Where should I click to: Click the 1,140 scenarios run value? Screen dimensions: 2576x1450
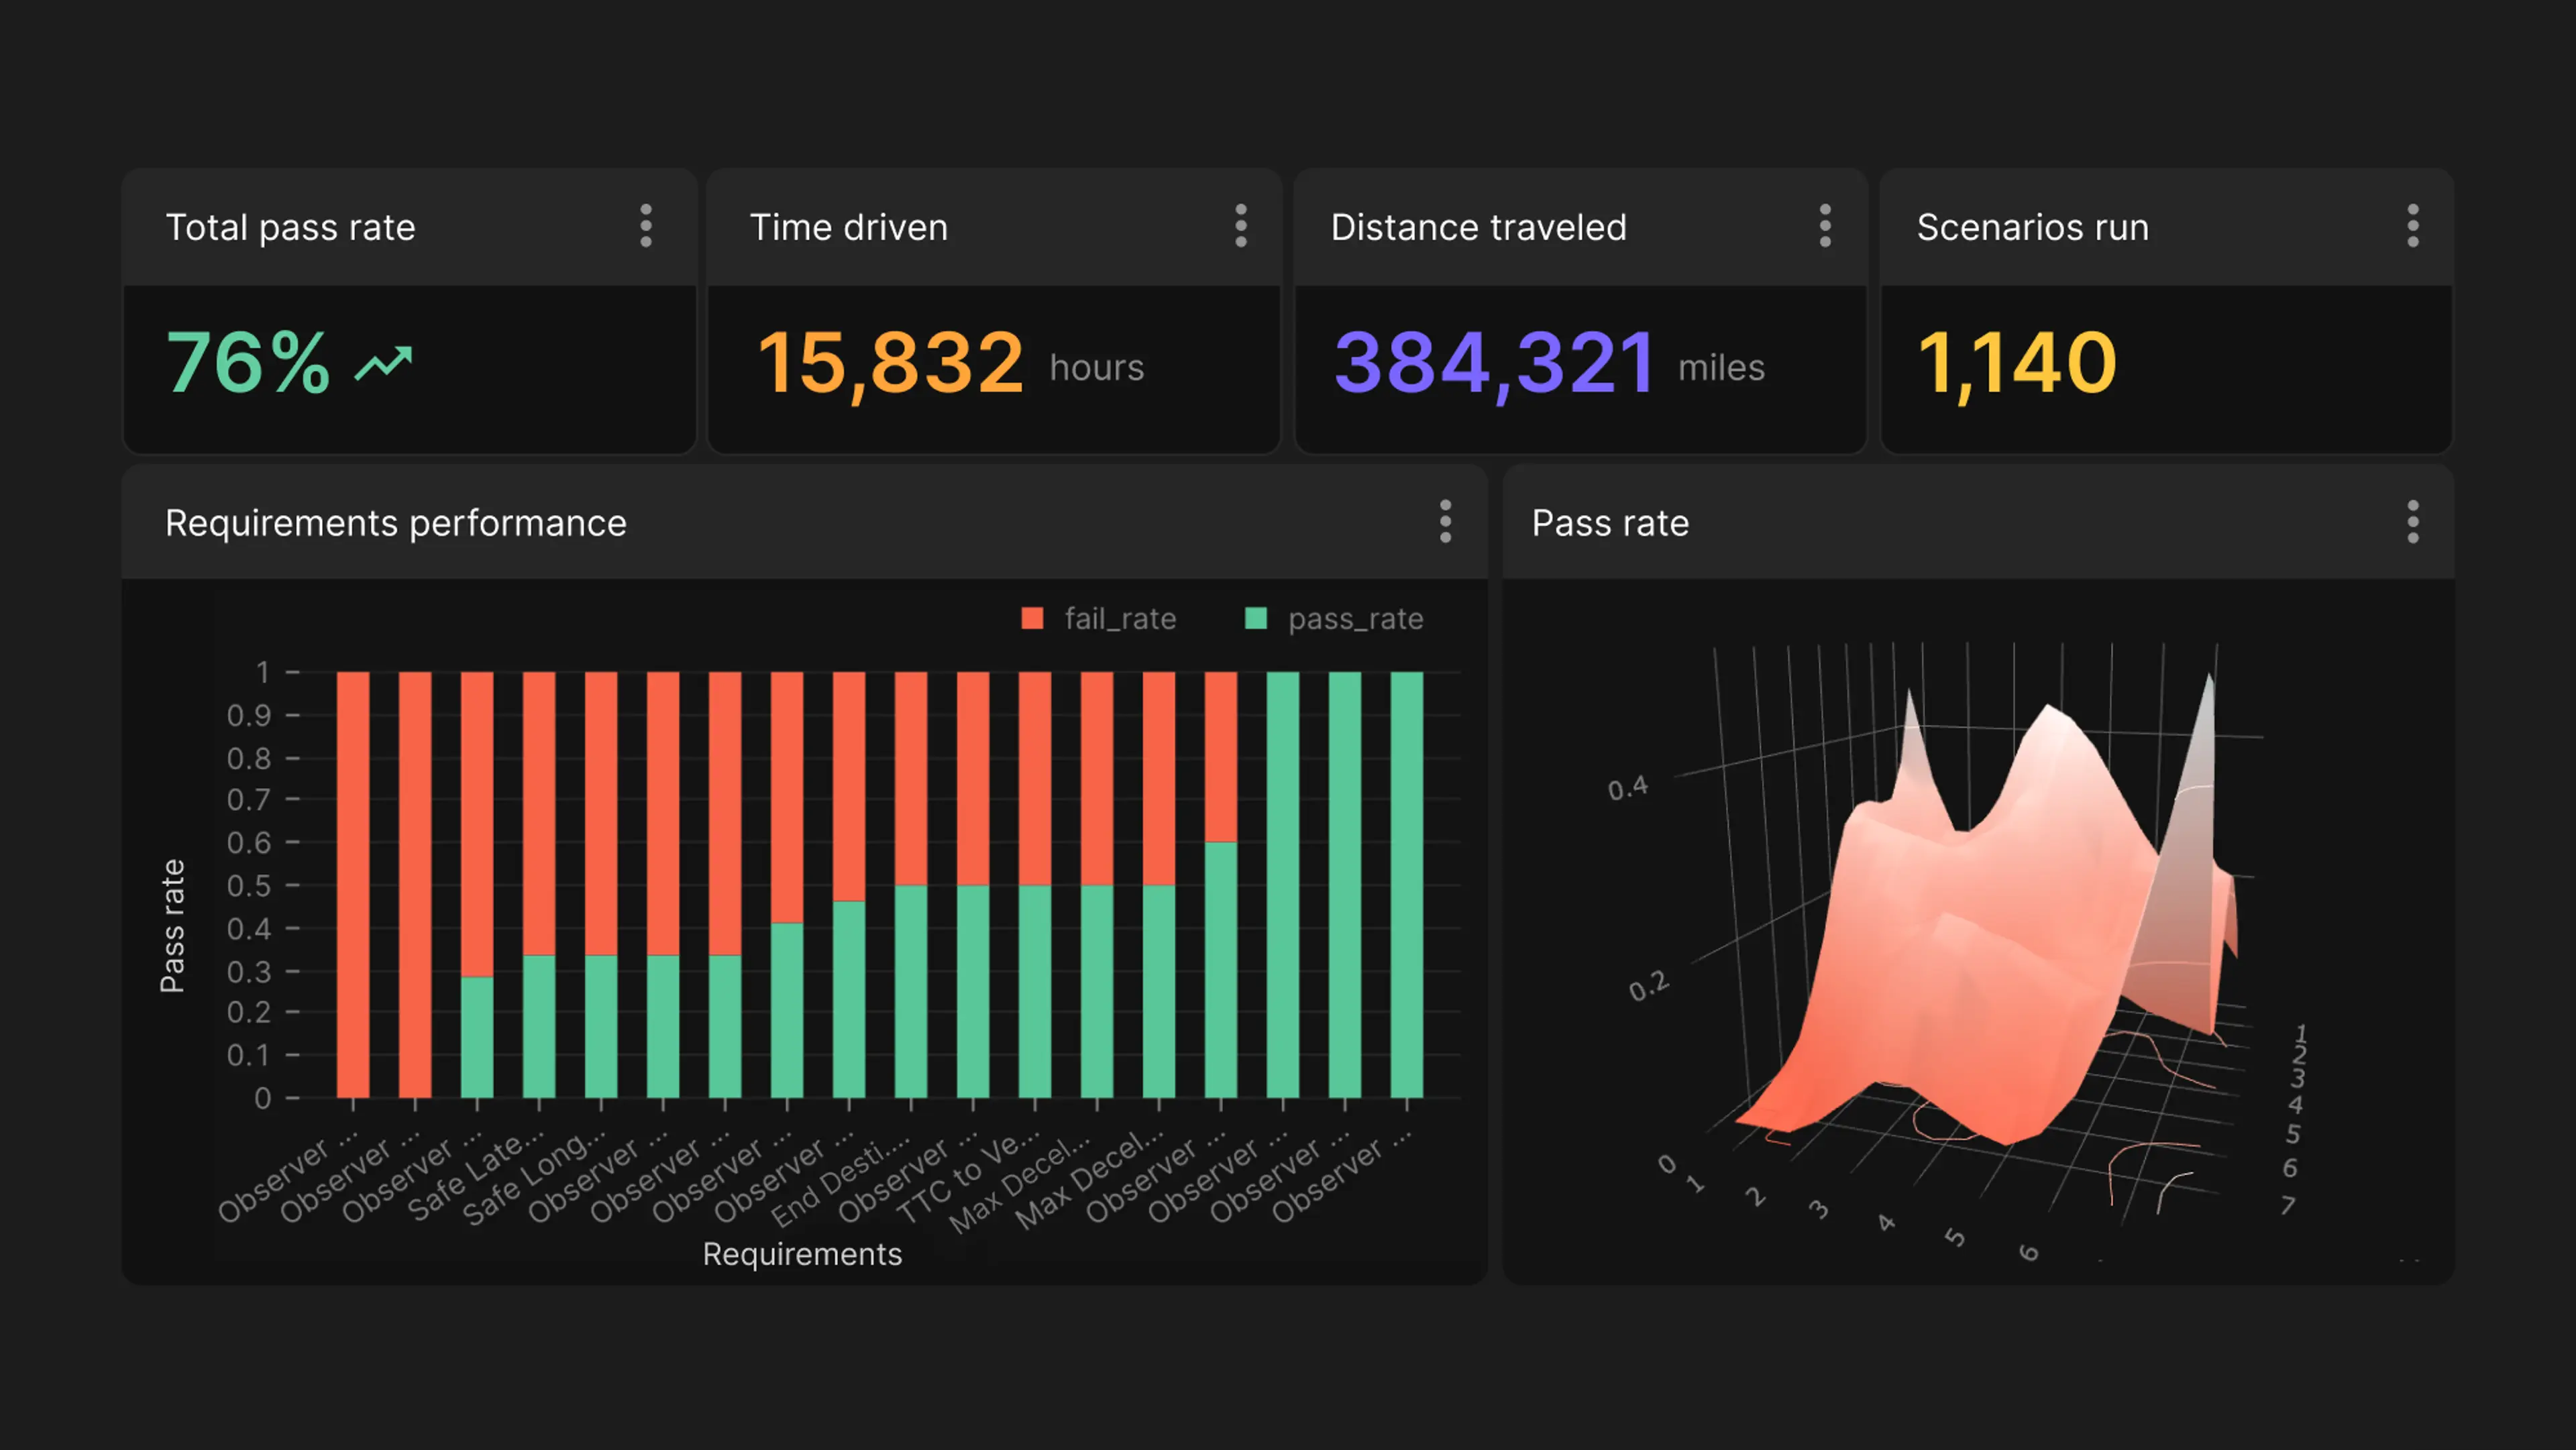click(2016, 363)
